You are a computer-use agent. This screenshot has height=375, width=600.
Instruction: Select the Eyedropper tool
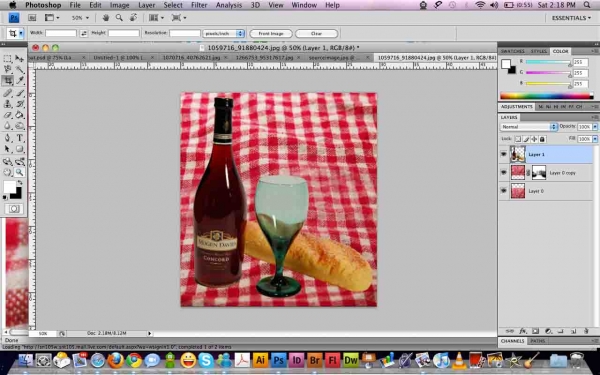point(20,80)
